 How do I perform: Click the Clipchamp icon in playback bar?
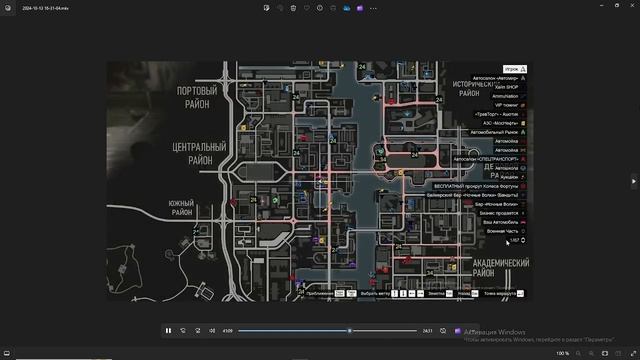click(458, 331)
